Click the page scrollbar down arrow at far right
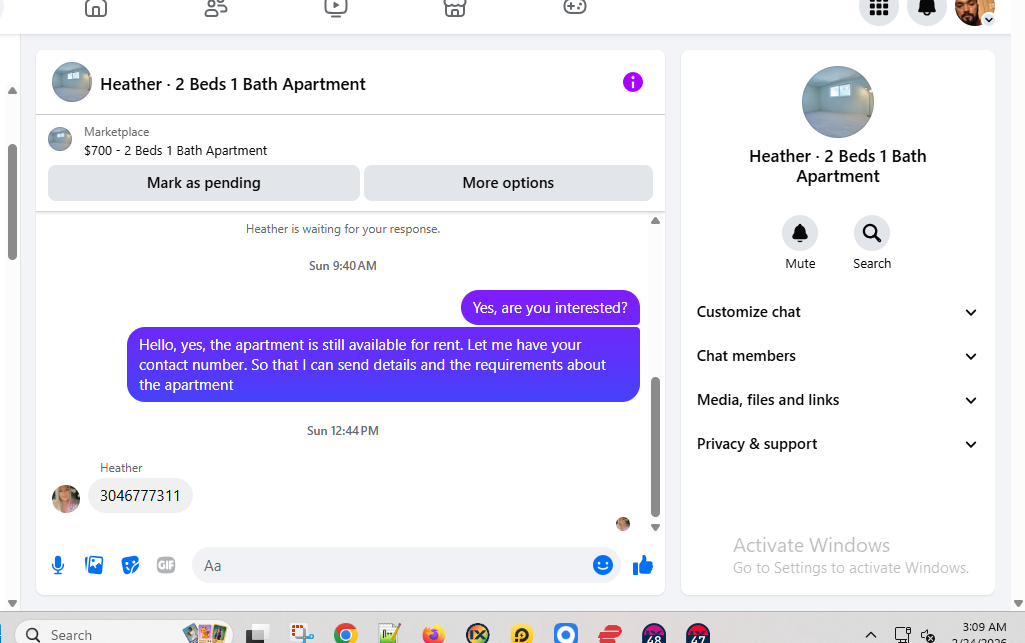This screenshot has height=643, width=1025. [1018, 604]
